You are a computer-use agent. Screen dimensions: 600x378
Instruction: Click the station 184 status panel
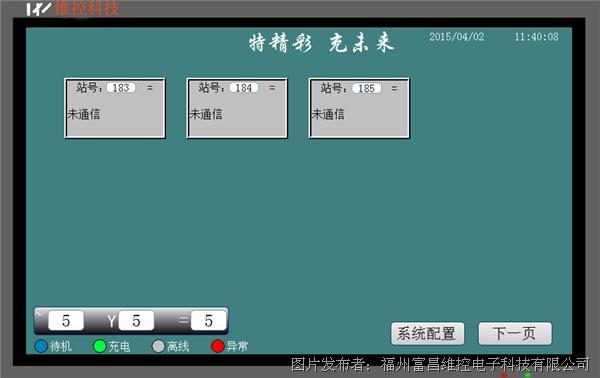click(237, 108)
